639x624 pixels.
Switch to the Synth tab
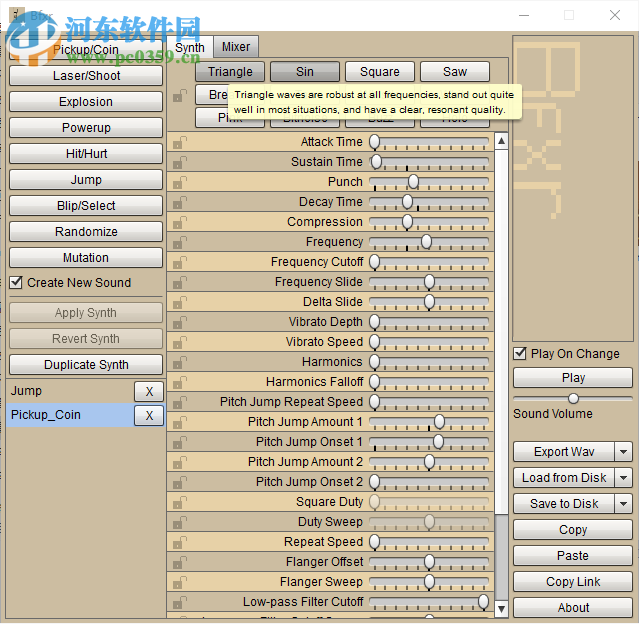click(x=190, y=47)
